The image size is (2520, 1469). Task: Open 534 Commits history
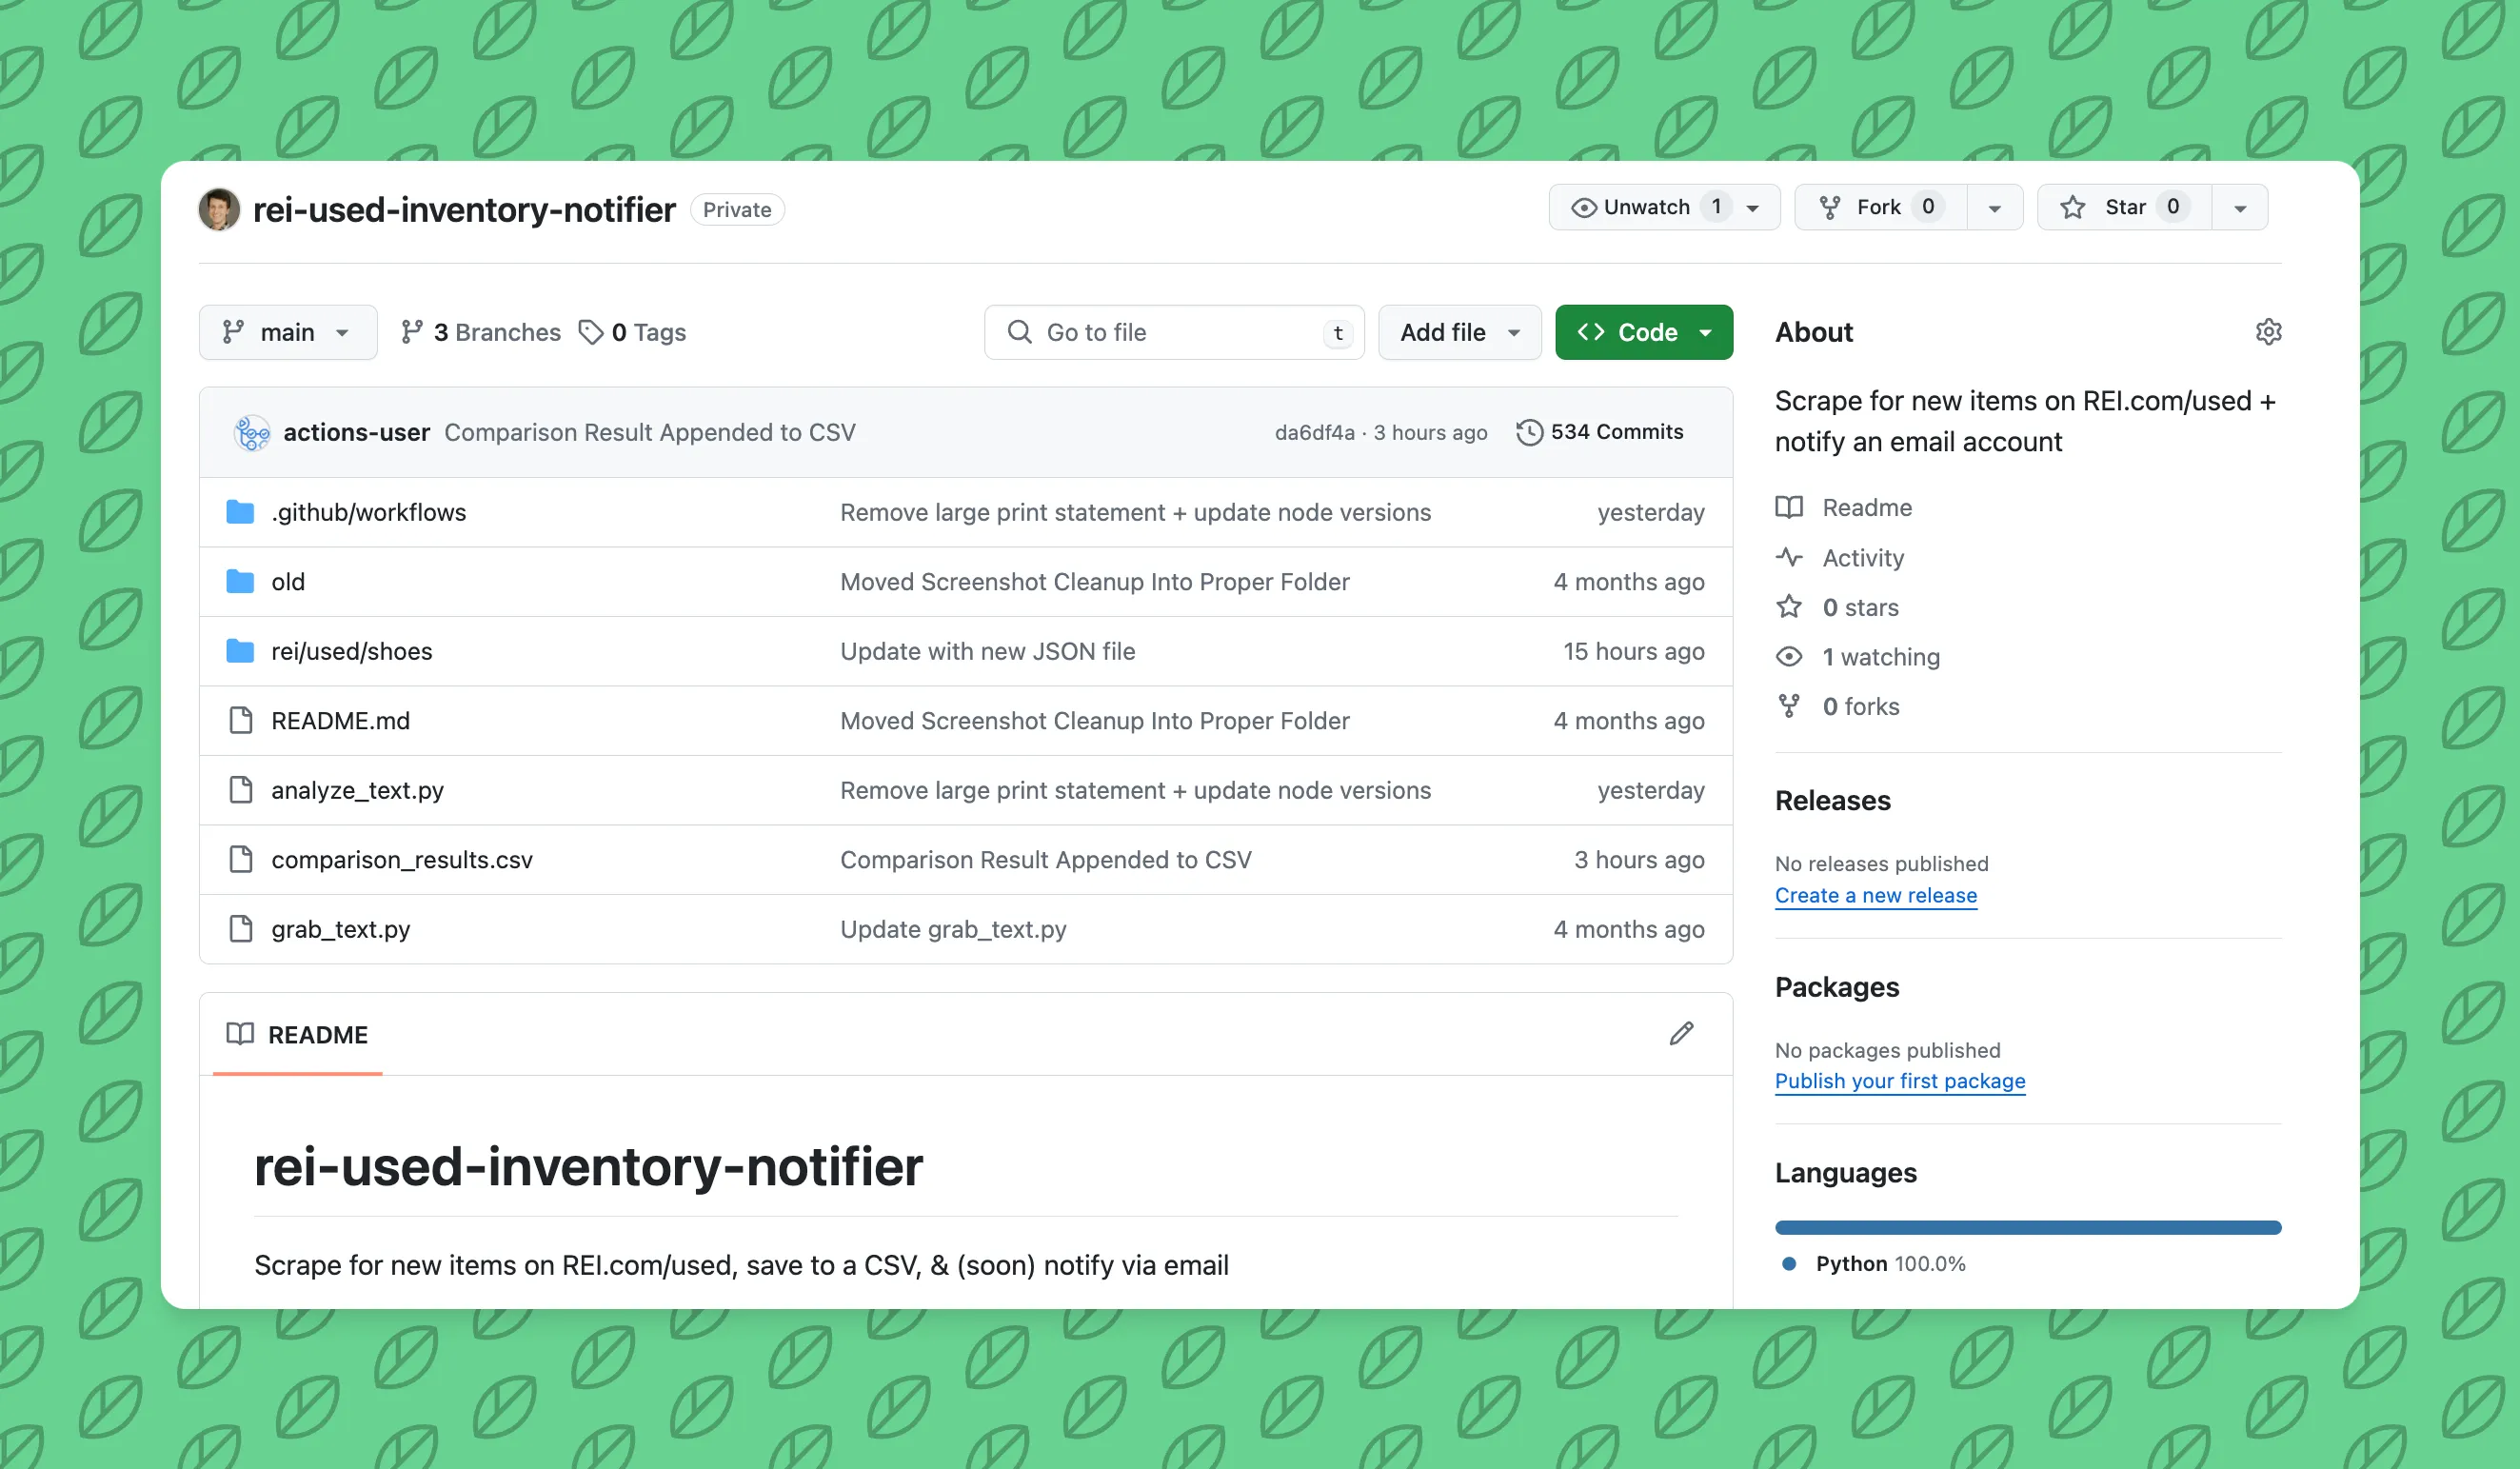point(1600,432)
